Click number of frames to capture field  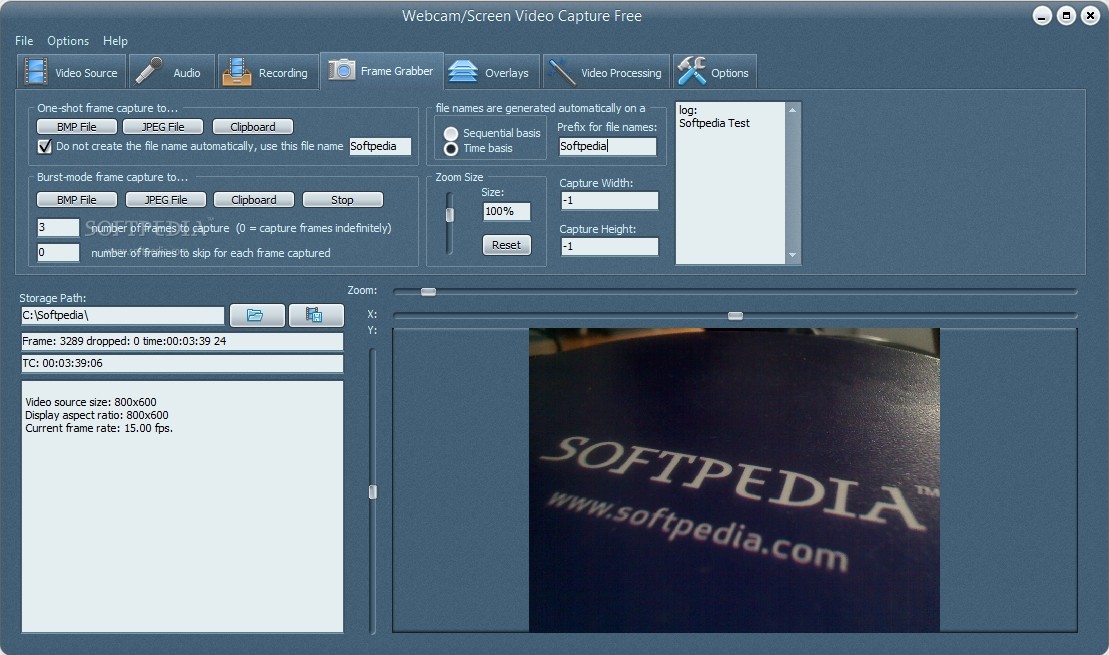[58, 227]
